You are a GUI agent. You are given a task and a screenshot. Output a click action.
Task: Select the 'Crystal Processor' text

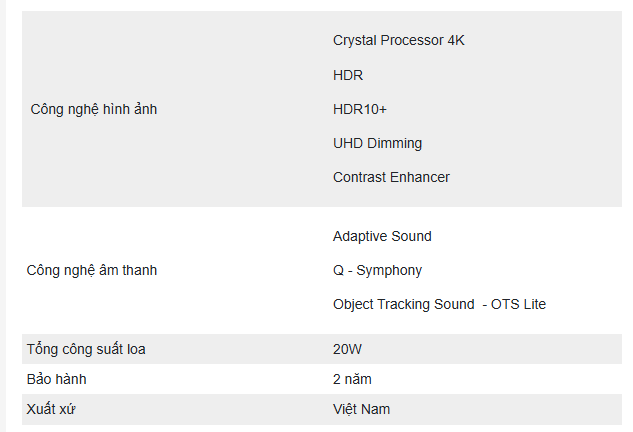click(388, 41)
